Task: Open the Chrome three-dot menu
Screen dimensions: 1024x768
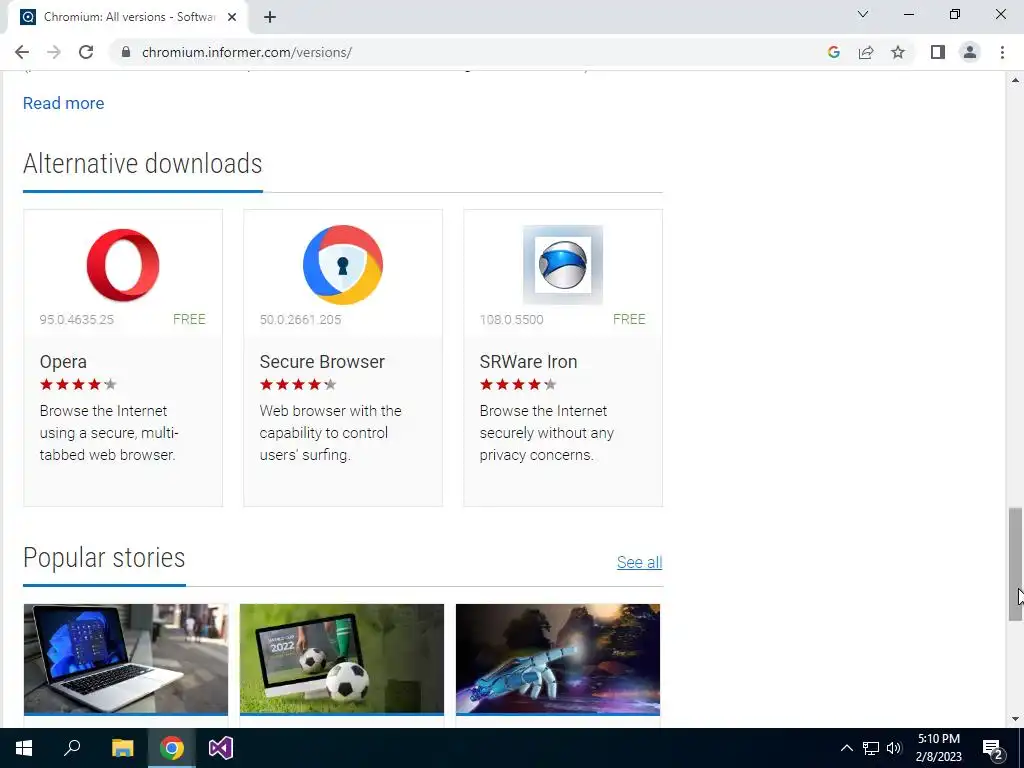Action: point(1002,52)
